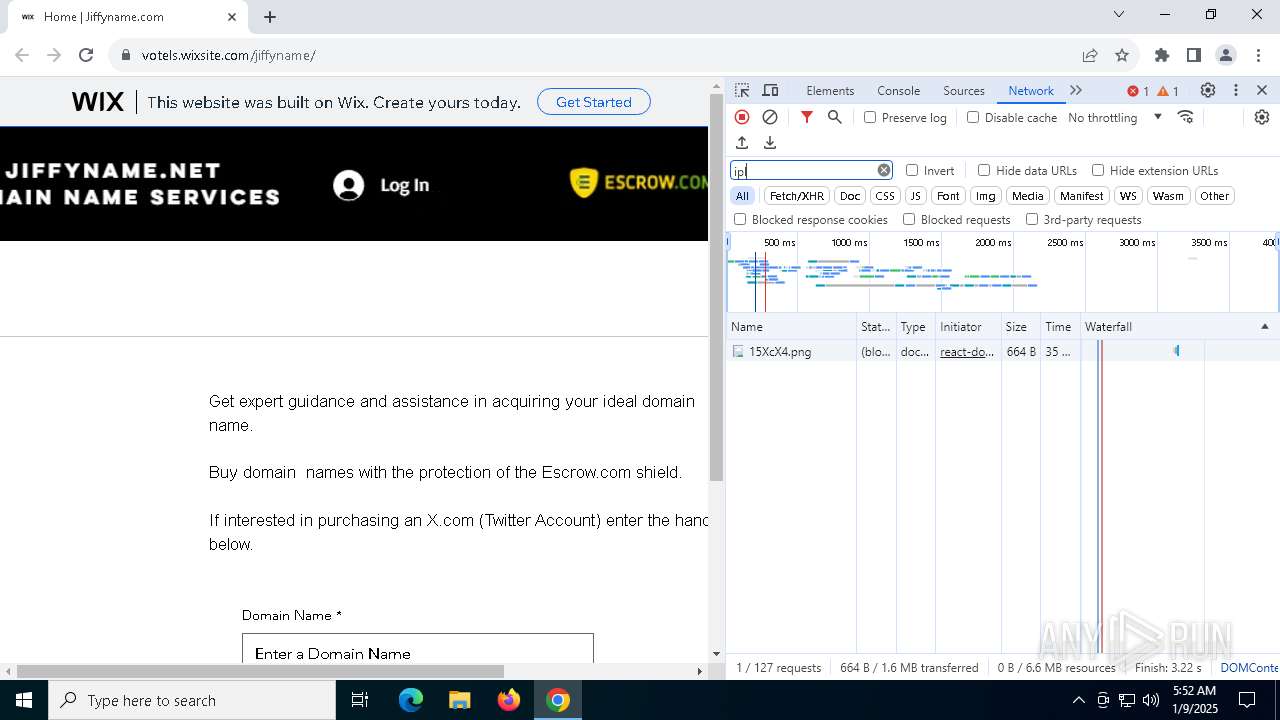Image resolution: width=1280 pixels, height=720 pixels.
Task: Stop recording network log
Action: 742,117
